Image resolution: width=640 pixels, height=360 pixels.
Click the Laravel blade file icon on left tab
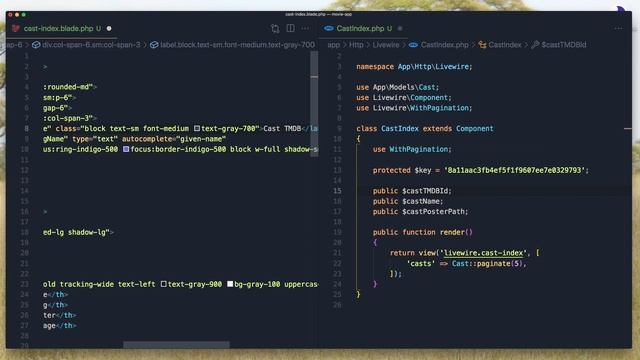[16, 29]
